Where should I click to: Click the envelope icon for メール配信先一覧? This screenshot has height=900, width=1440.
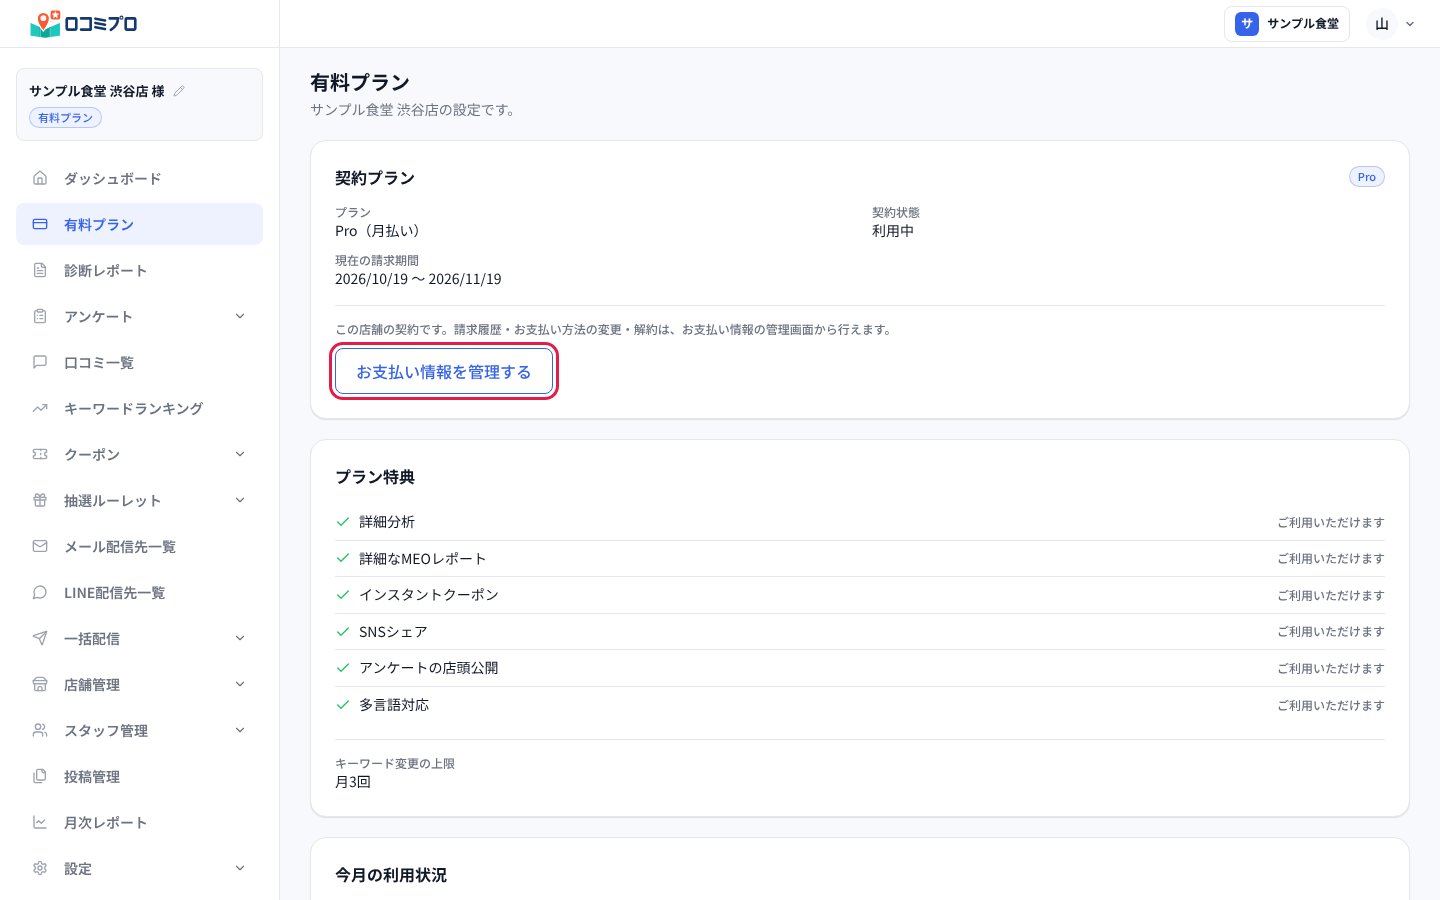[40, 546]
